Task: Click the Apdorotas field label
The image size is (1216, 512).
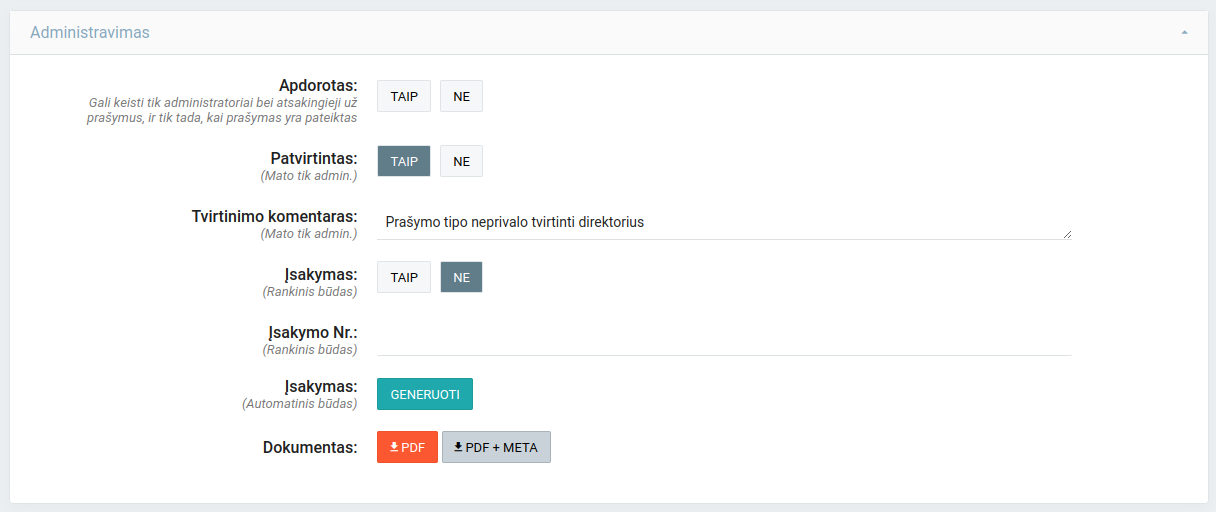Action: coord(318,84)
